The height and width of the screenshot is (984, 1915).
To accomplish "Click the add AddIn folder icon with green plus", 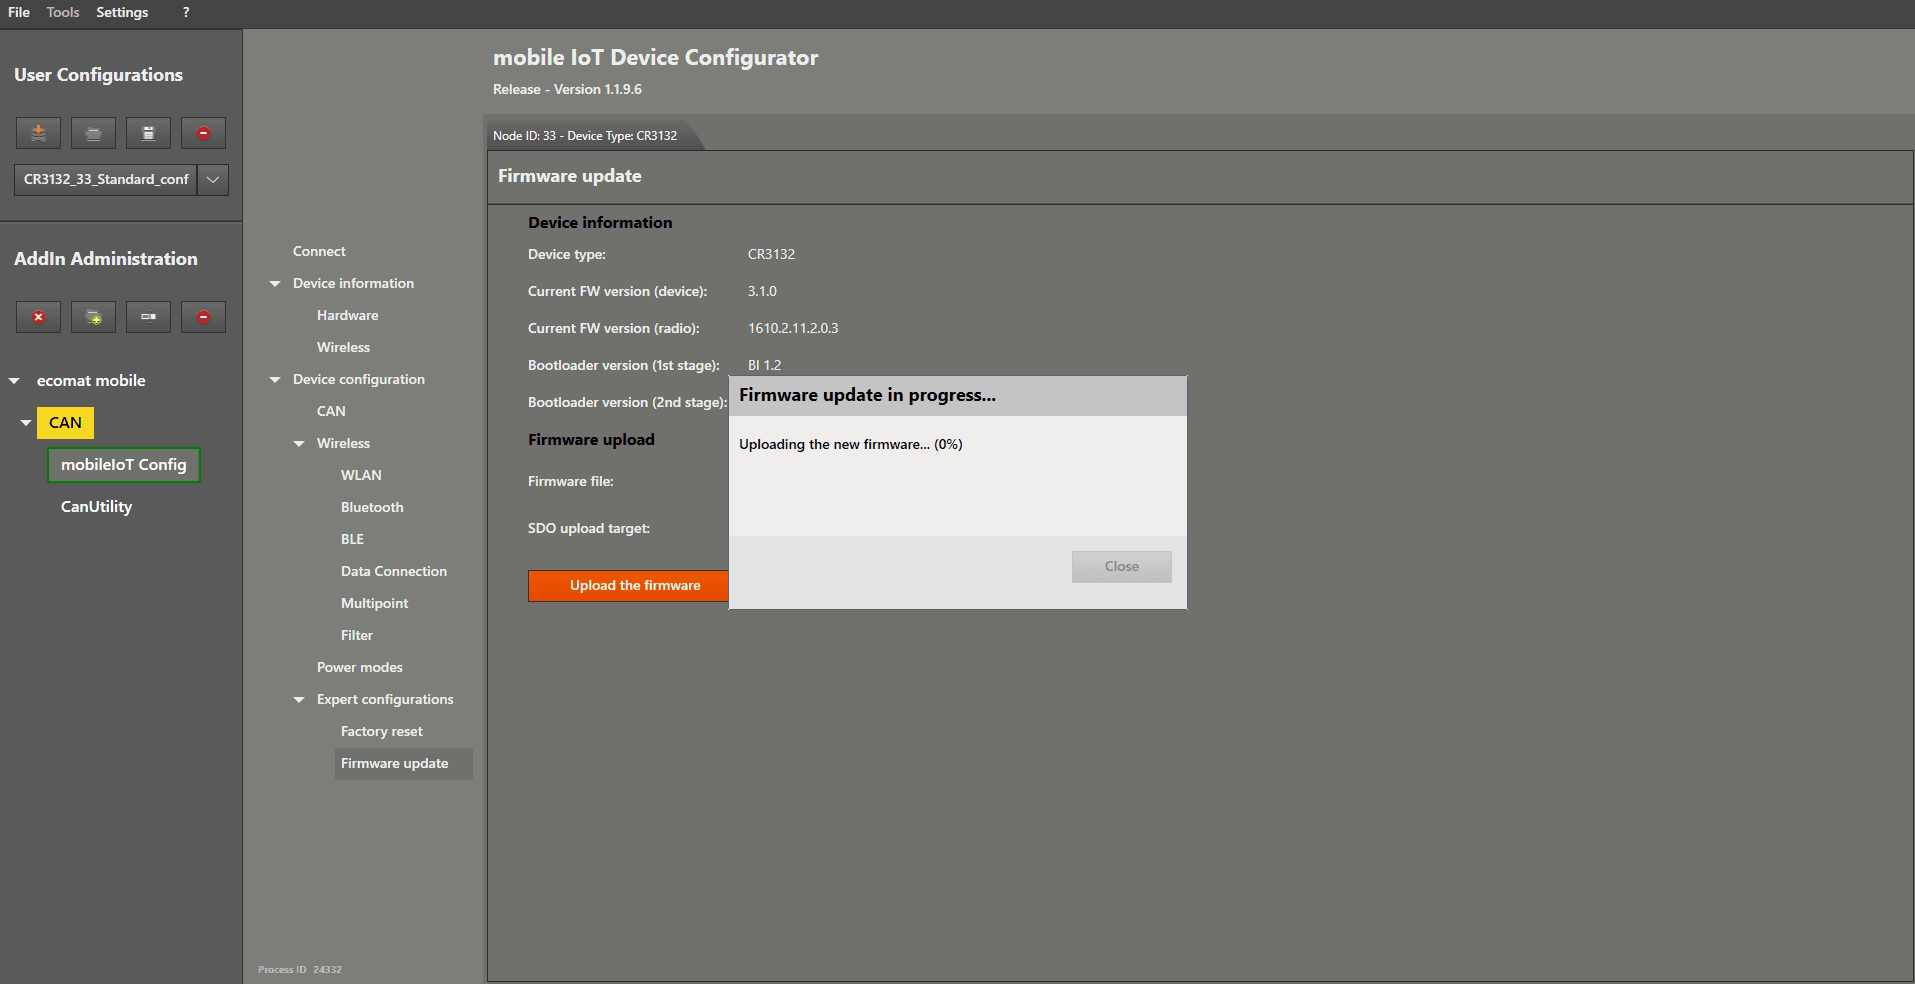I will click(x=93, y=317).
